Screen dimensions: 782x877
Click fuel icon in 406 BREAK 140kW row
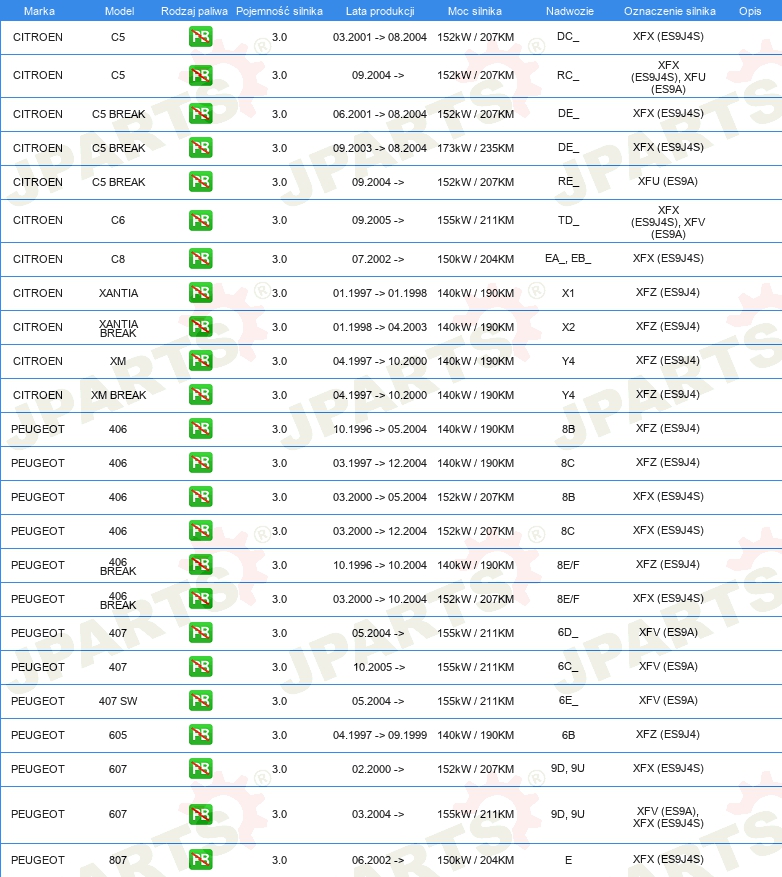[200, 565]
